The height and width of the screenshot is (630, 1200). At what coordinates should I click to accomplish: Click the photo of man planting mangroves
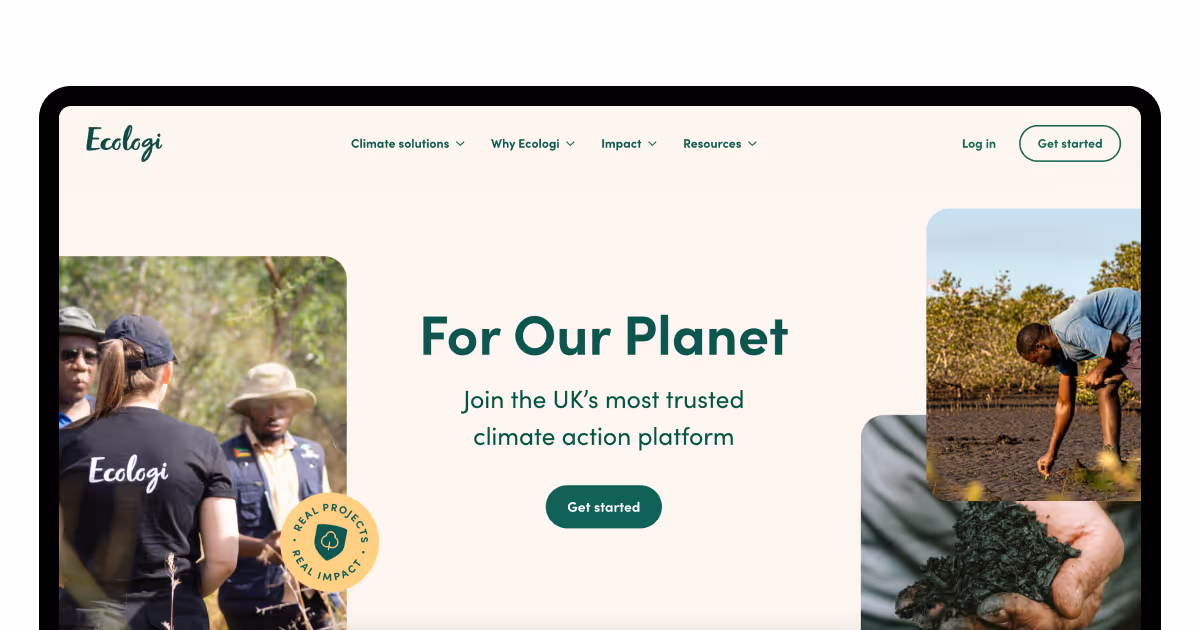[1034, 354]
